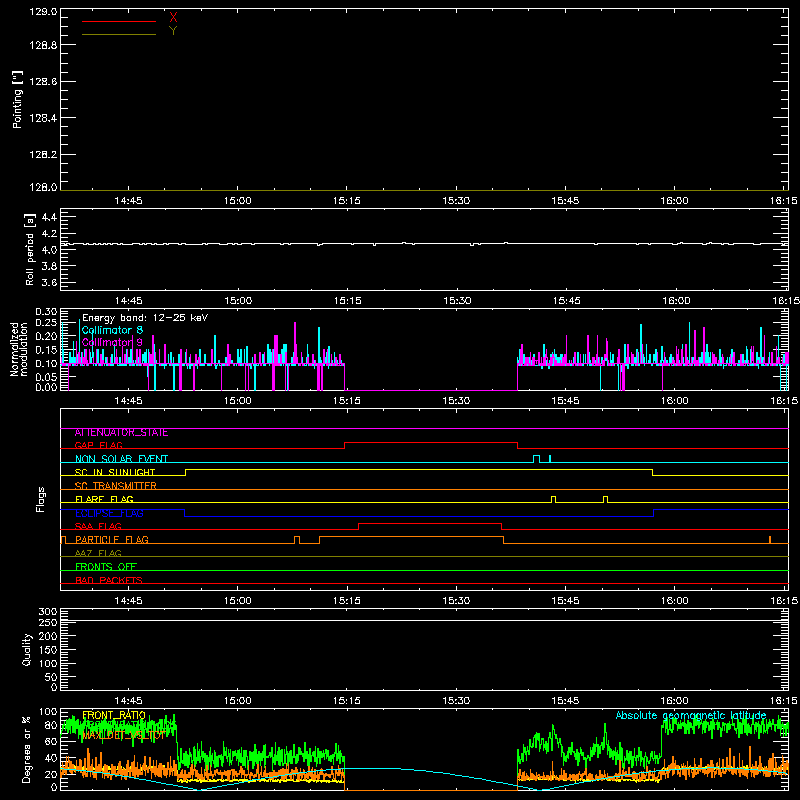Select the magenta Collimator 9 legend label
The width and height of the screenshot is (800, 800).
(x=112, y=342)
